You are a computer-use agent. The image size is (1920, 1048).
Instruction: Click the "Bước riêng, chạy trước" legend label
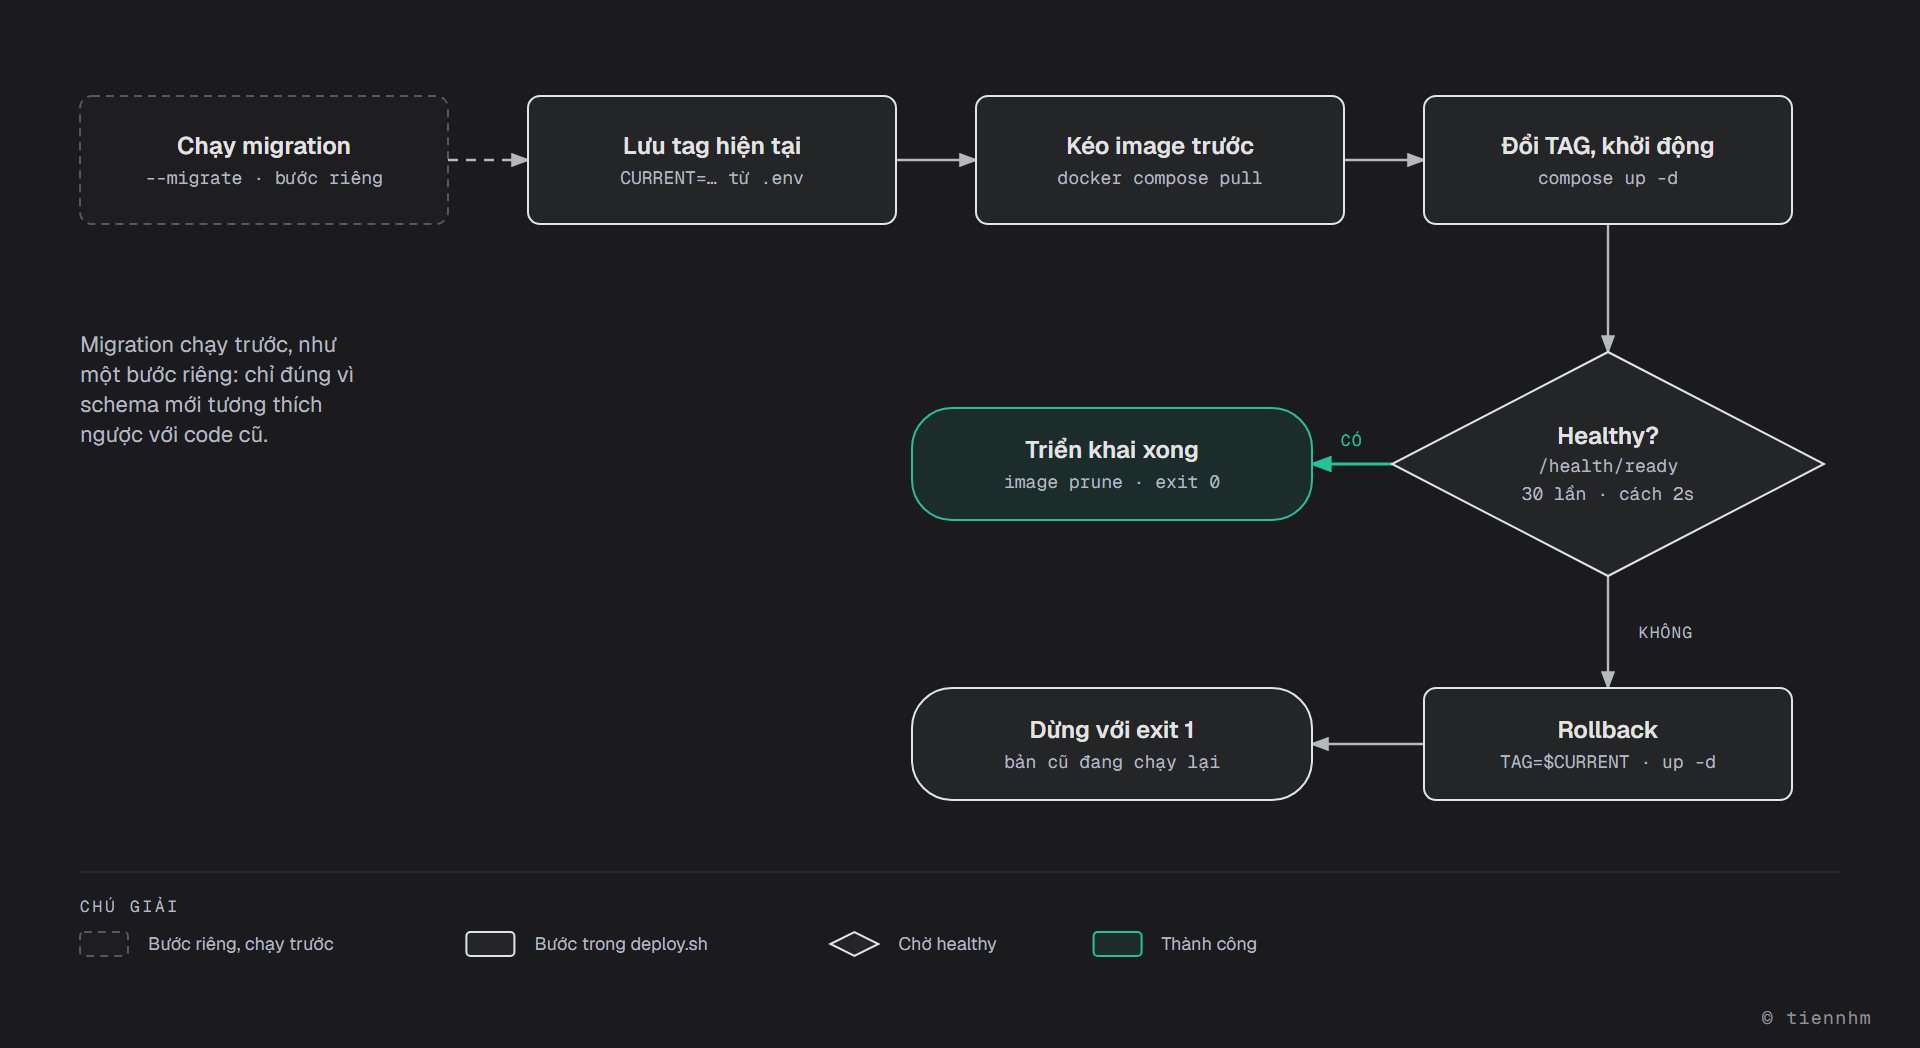tap(241, 944)
